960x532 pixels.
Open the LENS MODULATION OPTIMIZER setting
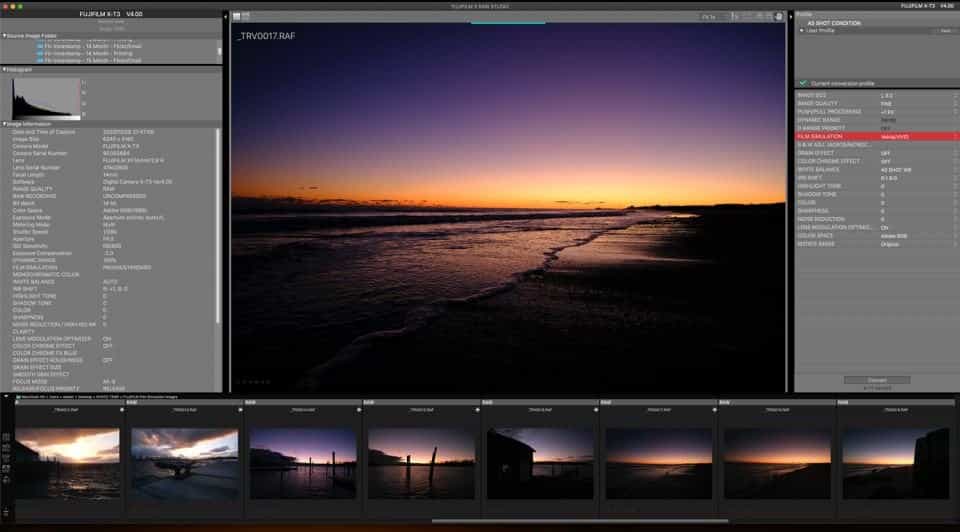pyautogui.click(x=877, y=227)
